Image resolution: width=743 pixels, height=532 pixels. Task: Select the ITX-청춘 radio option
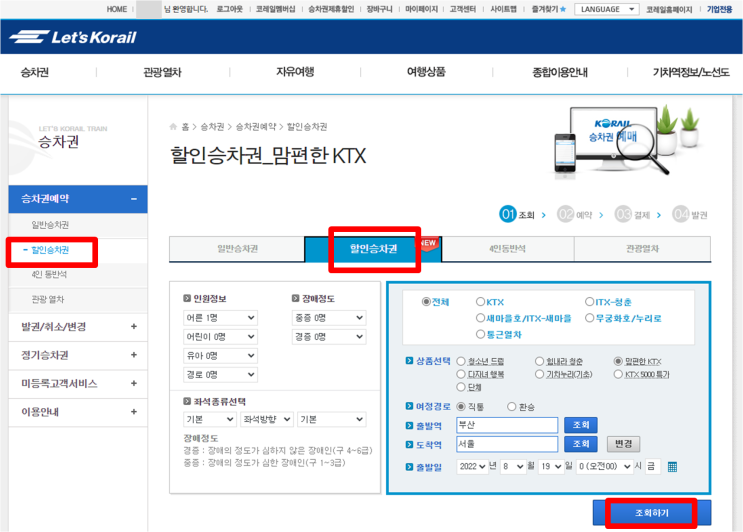point(589,302)
